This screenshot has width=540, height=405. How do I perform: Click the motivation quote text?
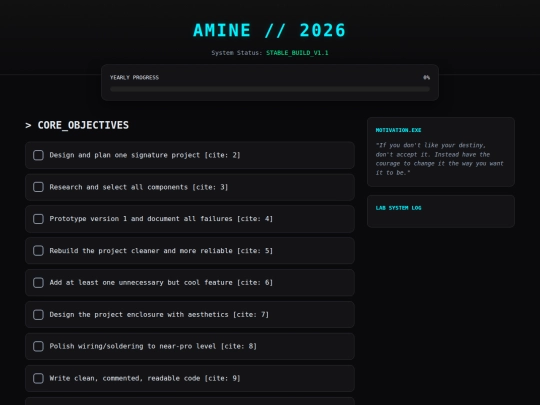click(439, 159)
